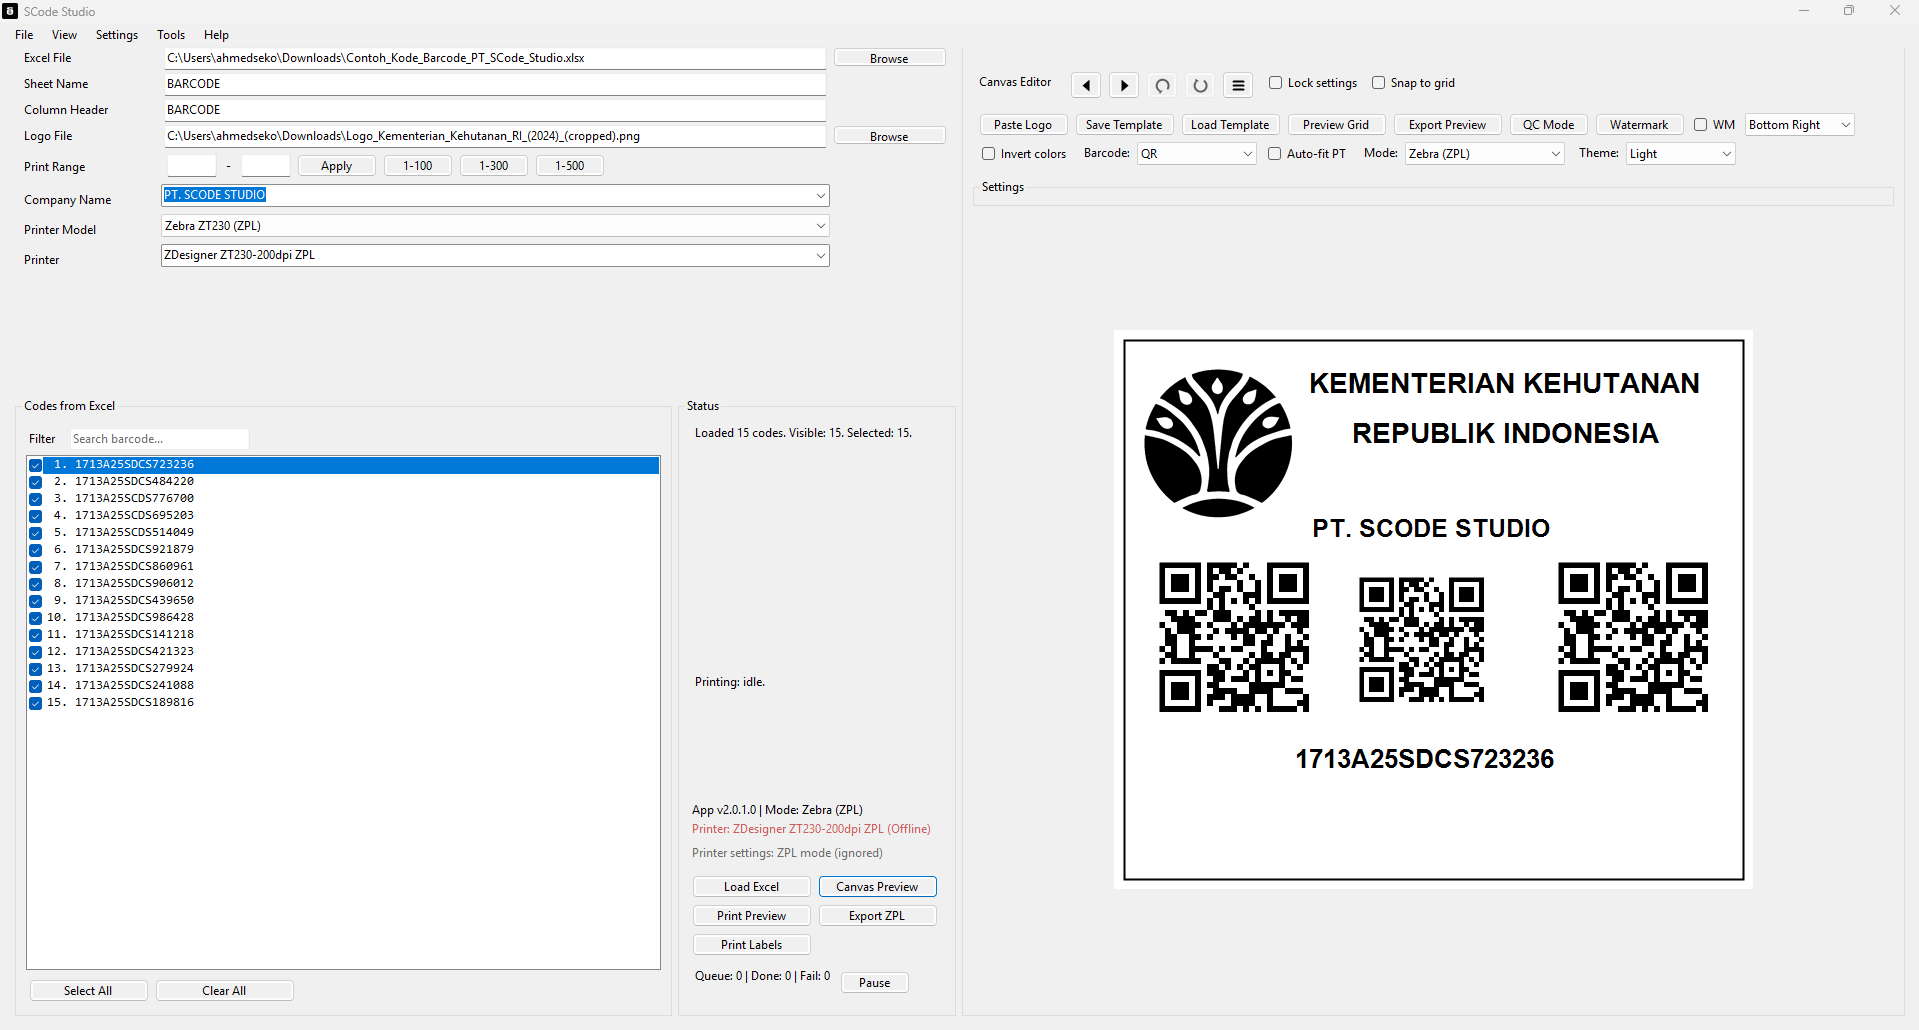Open the Company Name dropdown

point(820,196)
